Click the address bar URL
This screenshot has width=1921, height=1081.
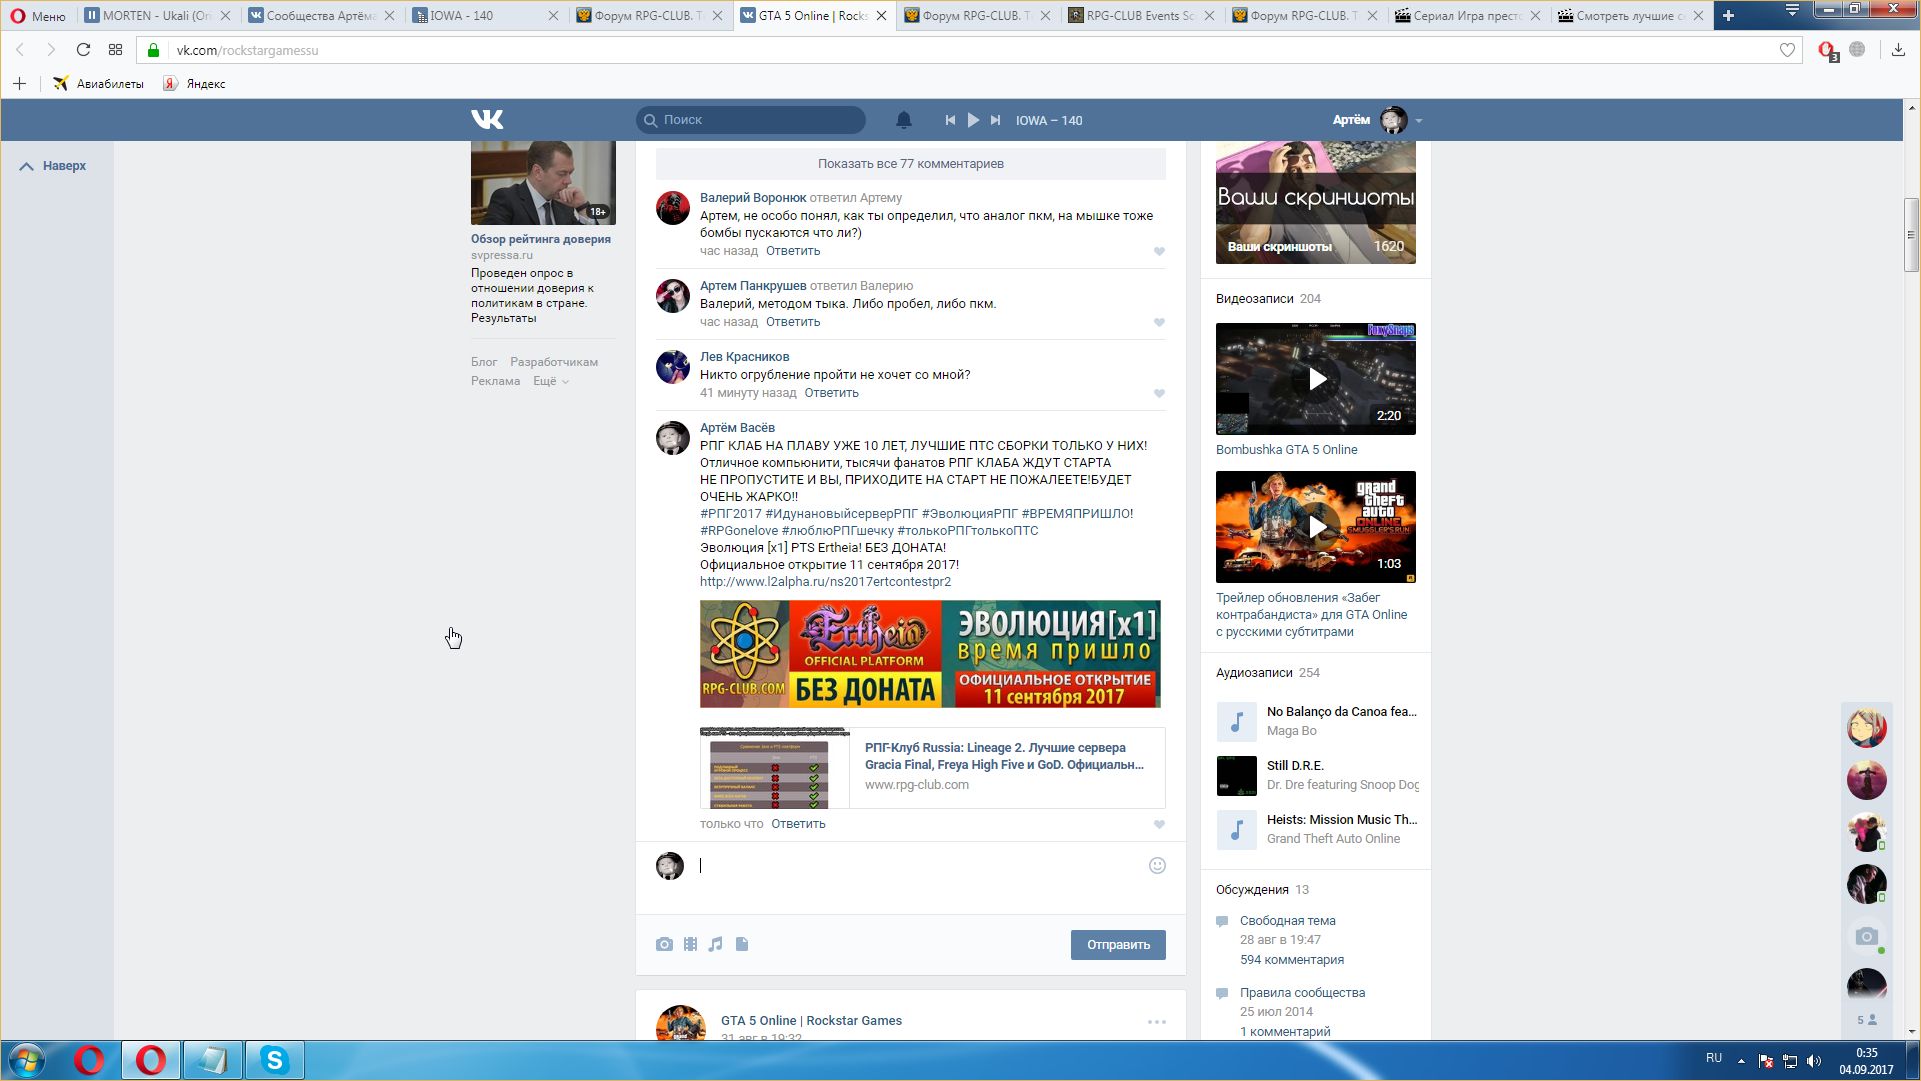tap(247, 50)
